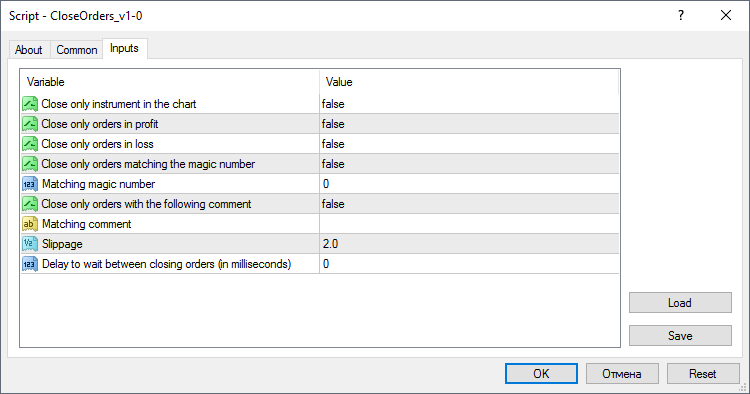Select the Slippage value 2.0 cell
Image resolution: width=750 pixels, height=394 pixels.
[469, 244]
